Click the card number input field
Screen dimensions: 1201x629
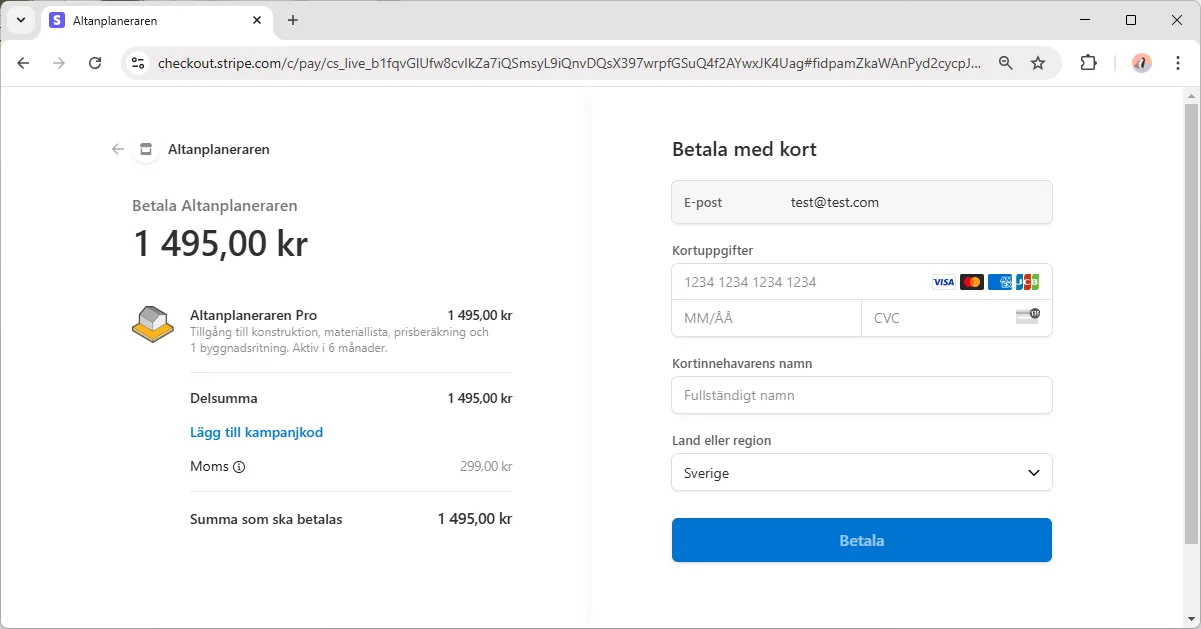[x=800, y=282]
